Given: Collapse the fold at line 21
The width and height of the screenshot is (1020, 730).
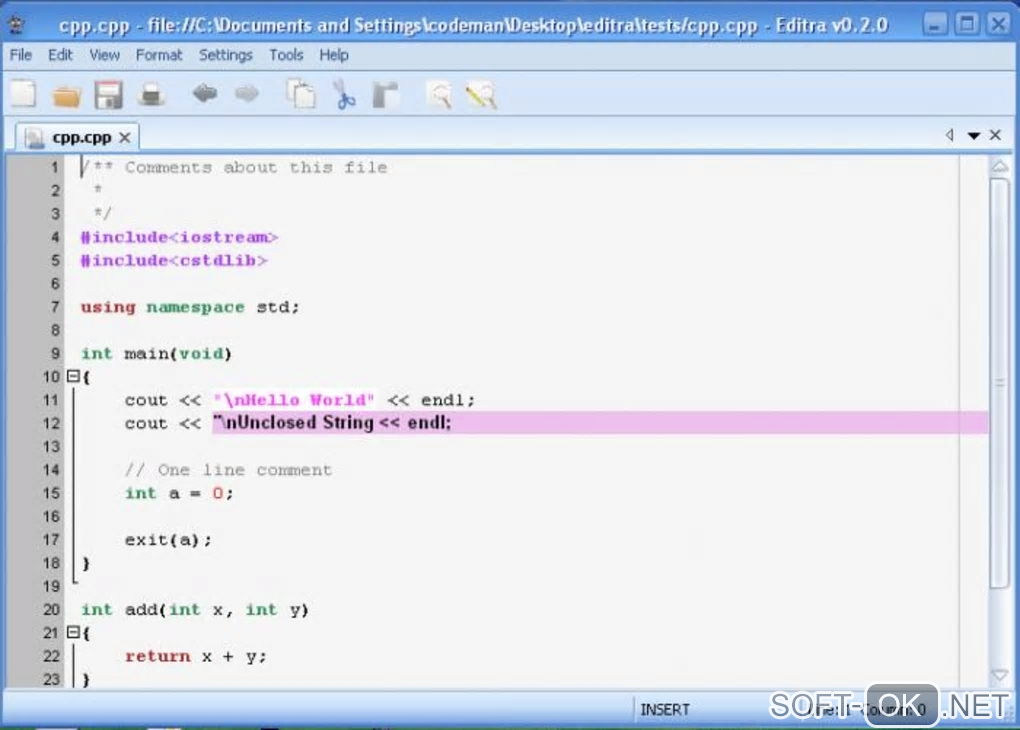Looking at the screenshot, I should click(x=74, y=632).
